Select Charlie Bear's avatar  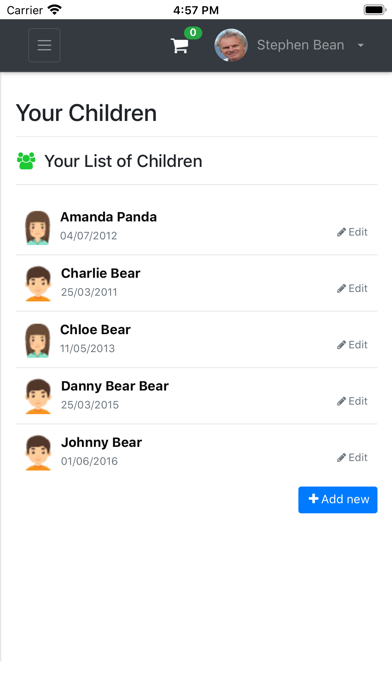click(38, 284)
